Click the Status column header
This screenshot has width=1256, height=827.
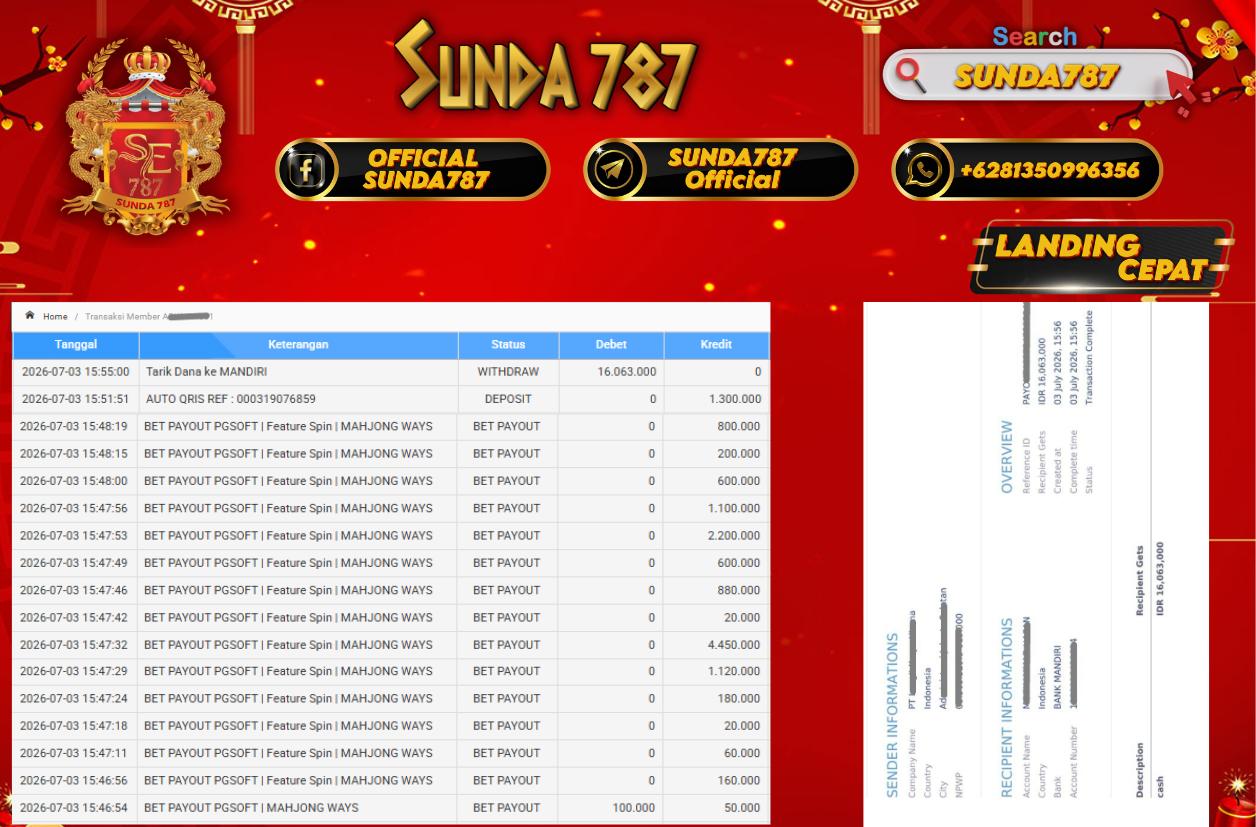coord(508,345)
